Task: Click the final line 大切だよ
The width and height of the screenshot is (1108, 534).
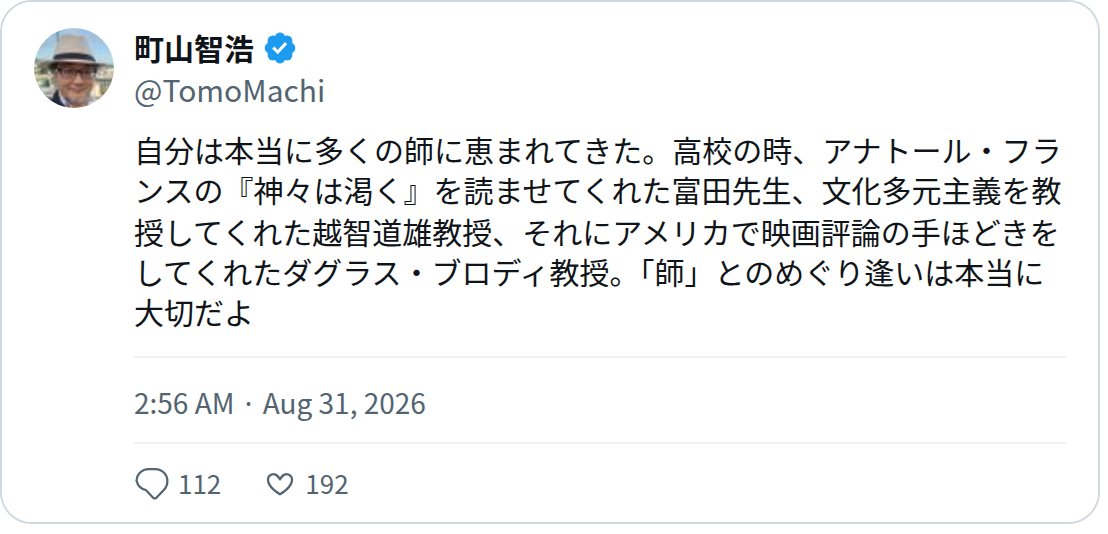Action: click(194, 315)
